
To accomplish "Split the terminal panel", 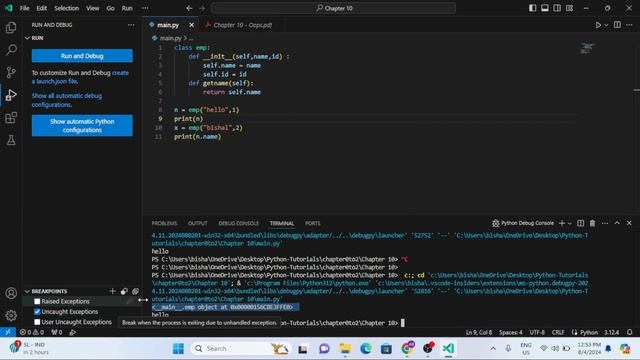I will pyautogui.click(x=580, y=223).
